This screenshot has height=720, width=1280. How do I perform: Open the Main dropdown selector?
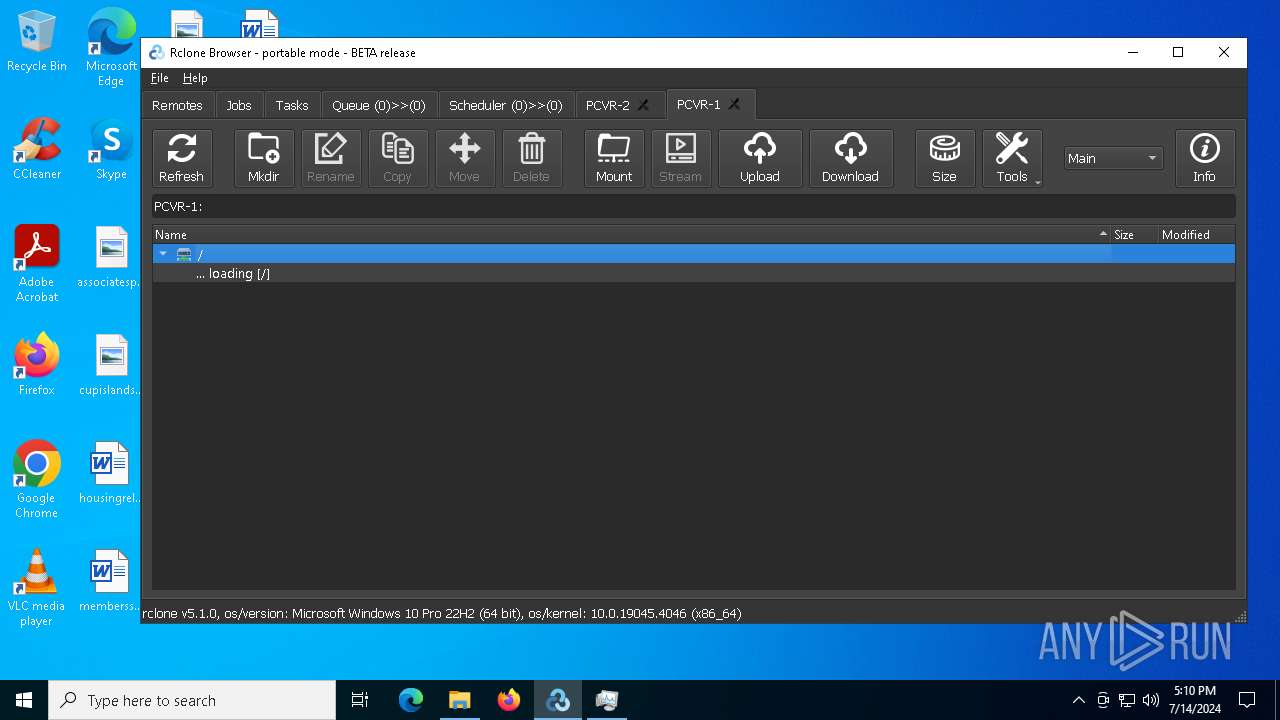tap(1113, 158)
